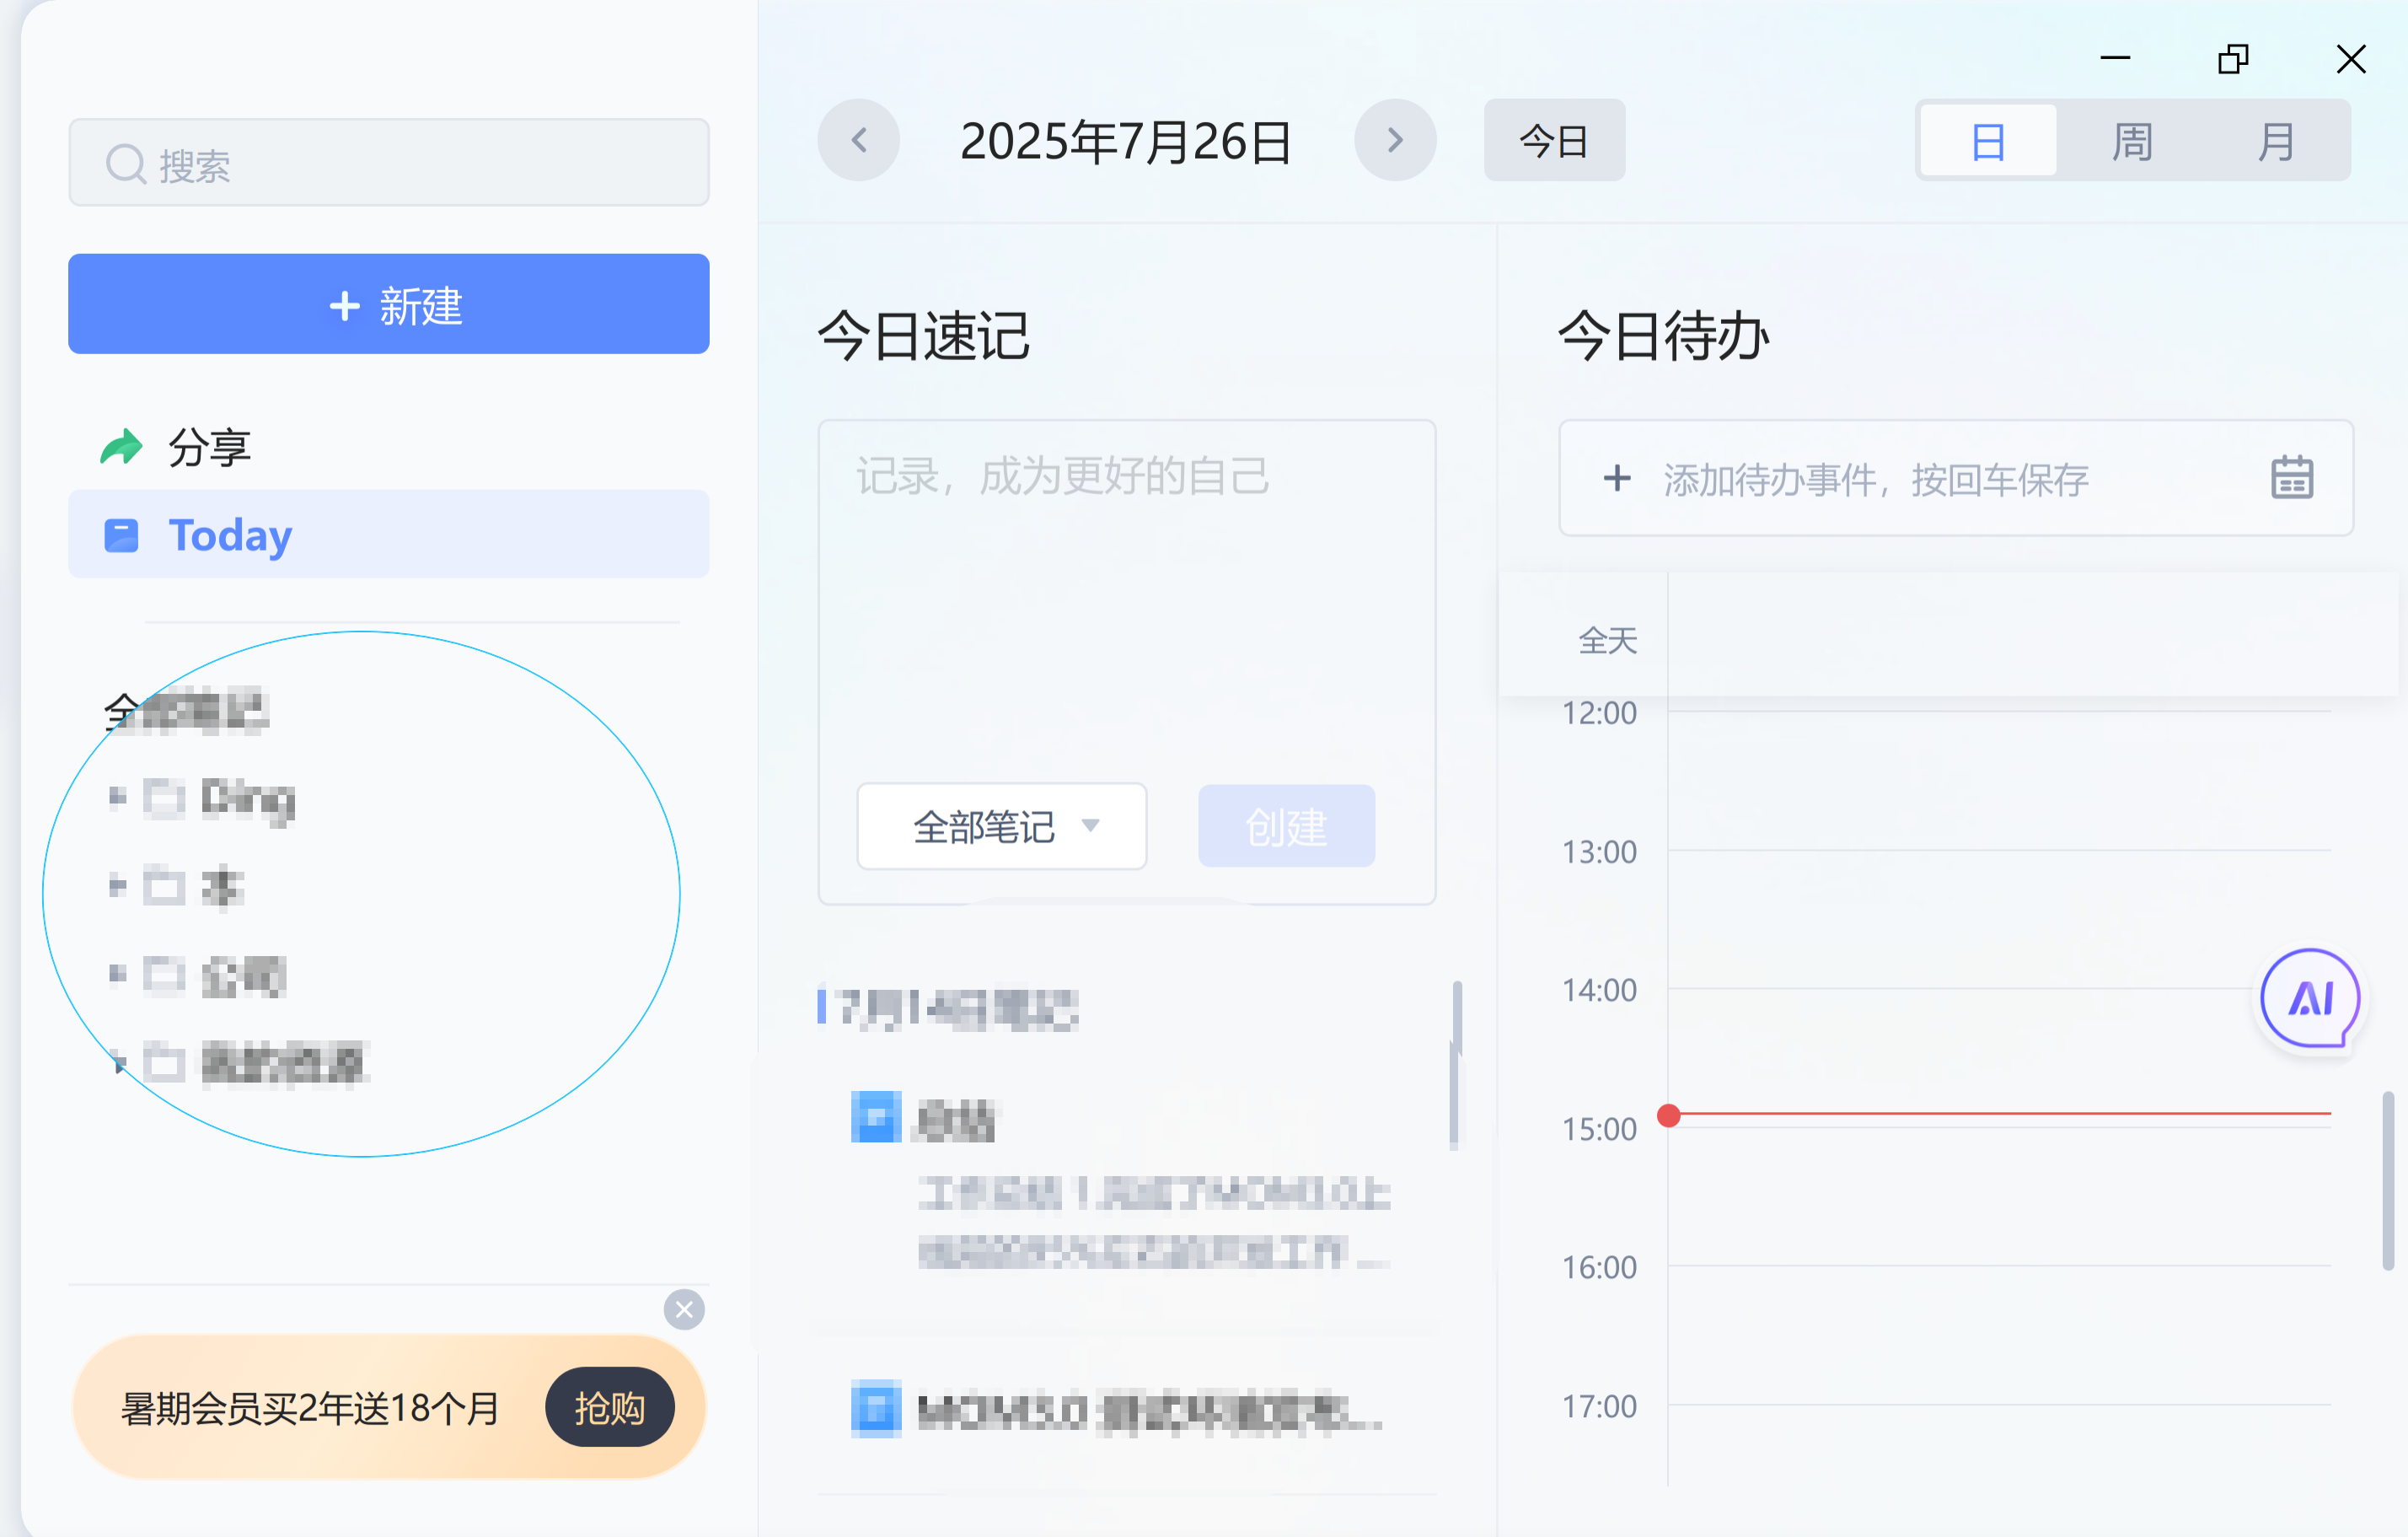Click the plus icon in to-do field
This screenshot has height=1537, width=2408.
pyautogui.click(x=1617, y=478)
